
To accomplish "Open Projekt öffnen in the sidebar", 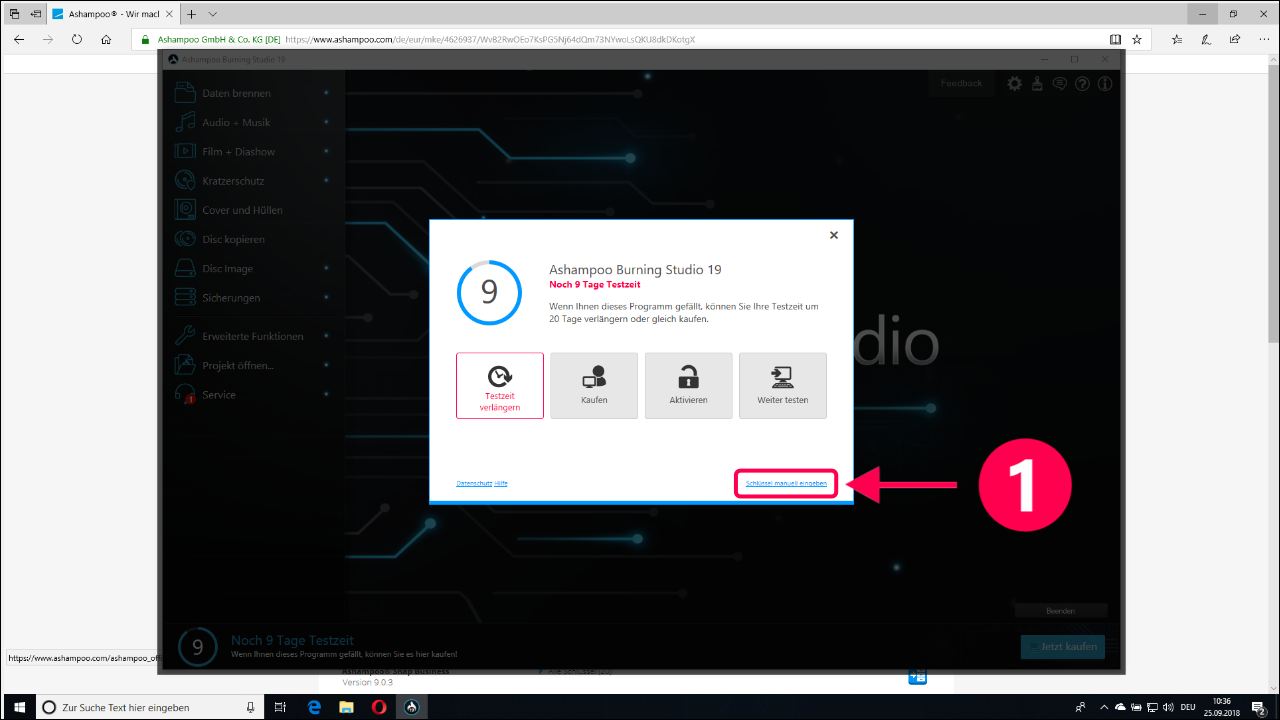I will [x=252, y=366].
